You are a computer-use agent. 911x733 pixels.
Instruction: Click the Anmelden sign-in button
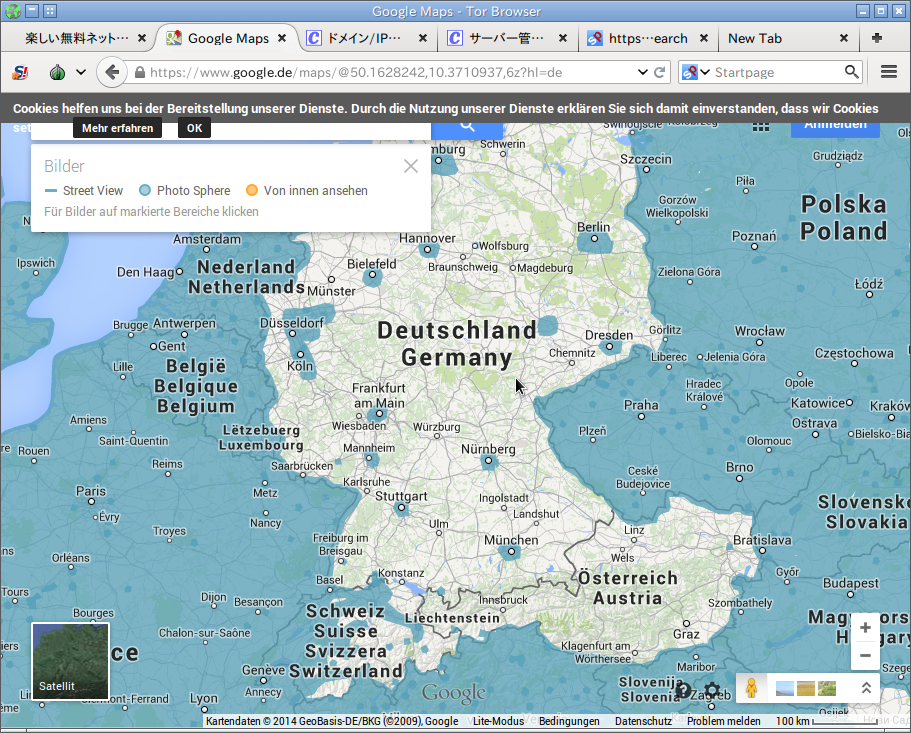pos(835,127)
